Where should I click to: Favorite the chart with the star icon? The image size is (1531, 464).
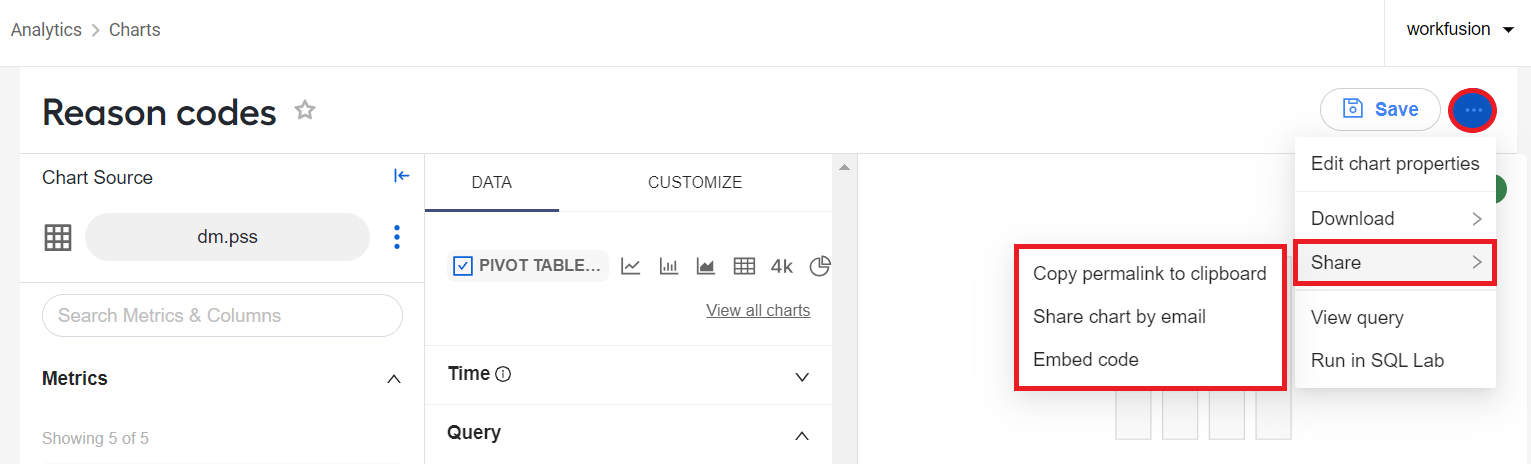coord(305,111)
